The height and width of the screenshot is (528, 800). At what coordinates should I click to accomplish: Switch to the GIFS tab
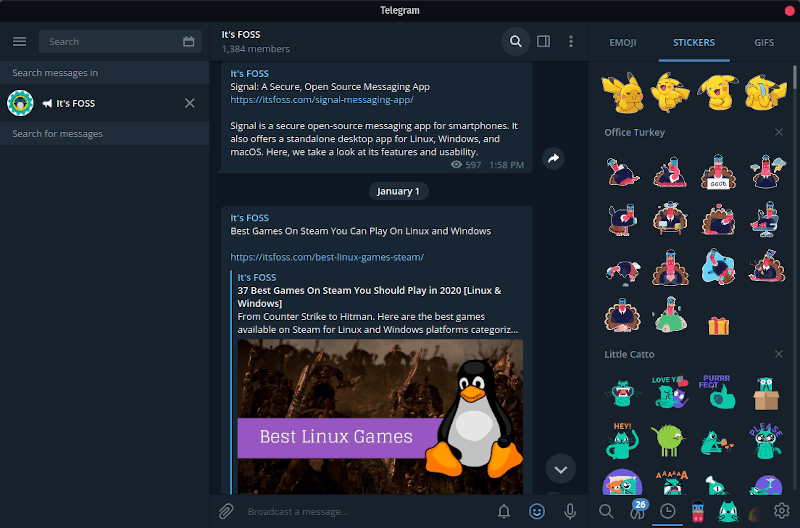(x=764, y=42)
